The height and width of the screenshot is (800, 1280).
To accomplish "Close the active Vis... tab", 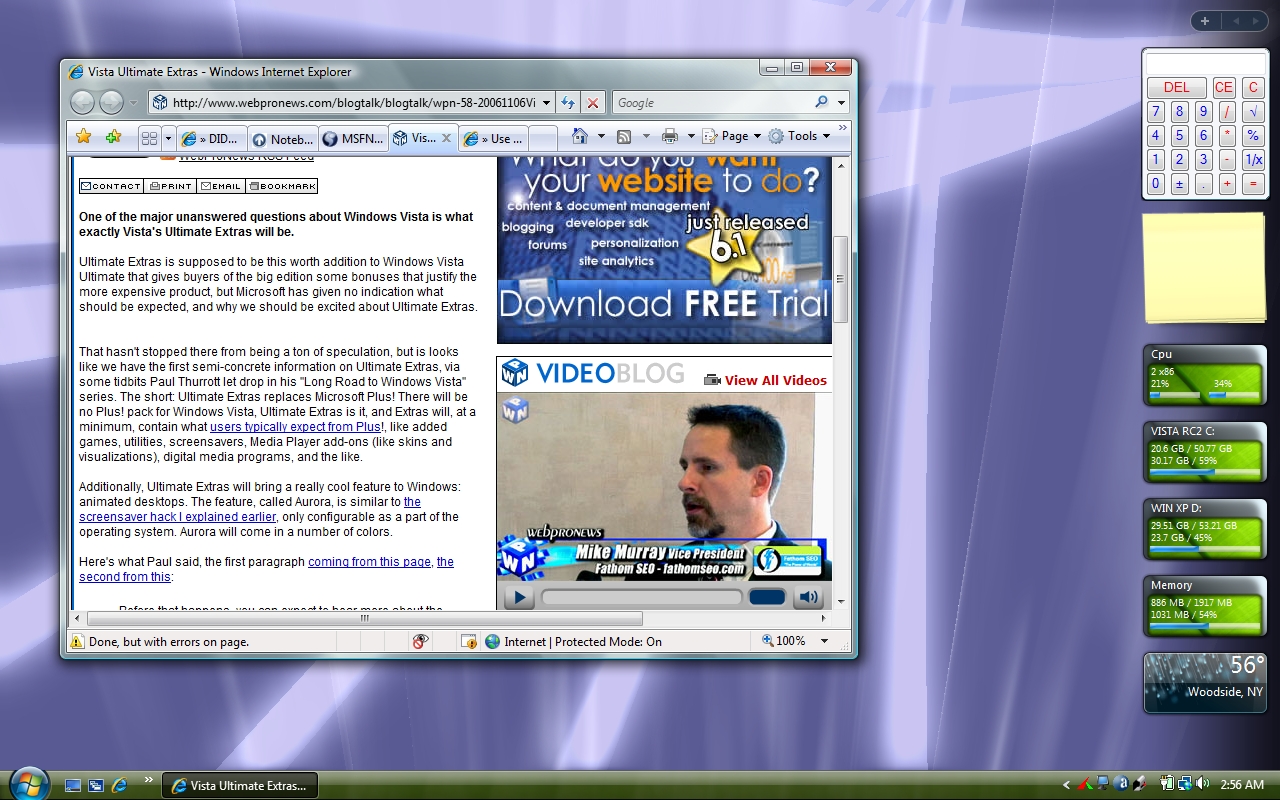I will (x=447, y=138).
